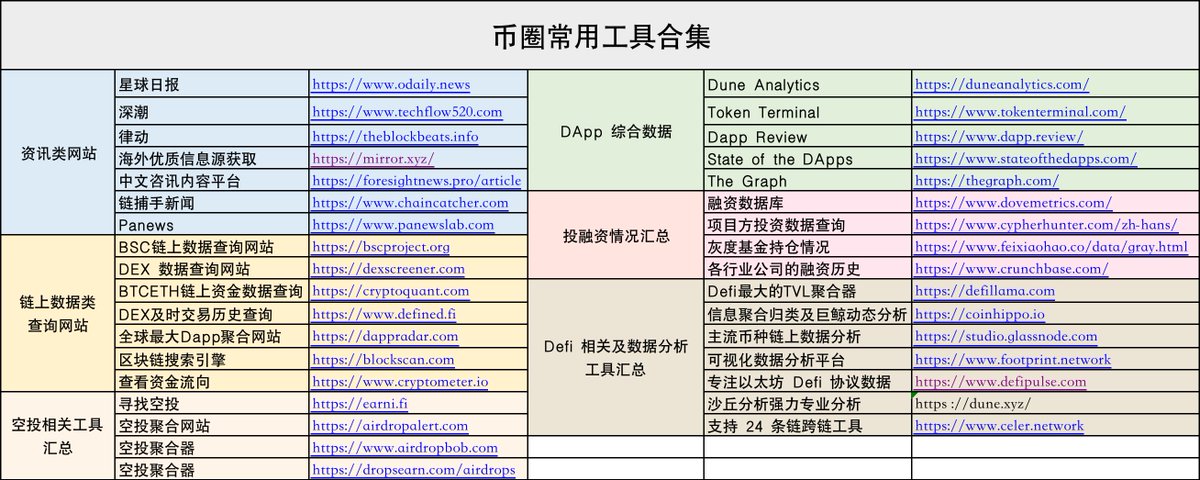Select the BTCETH链上资金数据查询 cell
Image resolution: width=1200 pixels, height=480 pixels.
click(213, 291)
